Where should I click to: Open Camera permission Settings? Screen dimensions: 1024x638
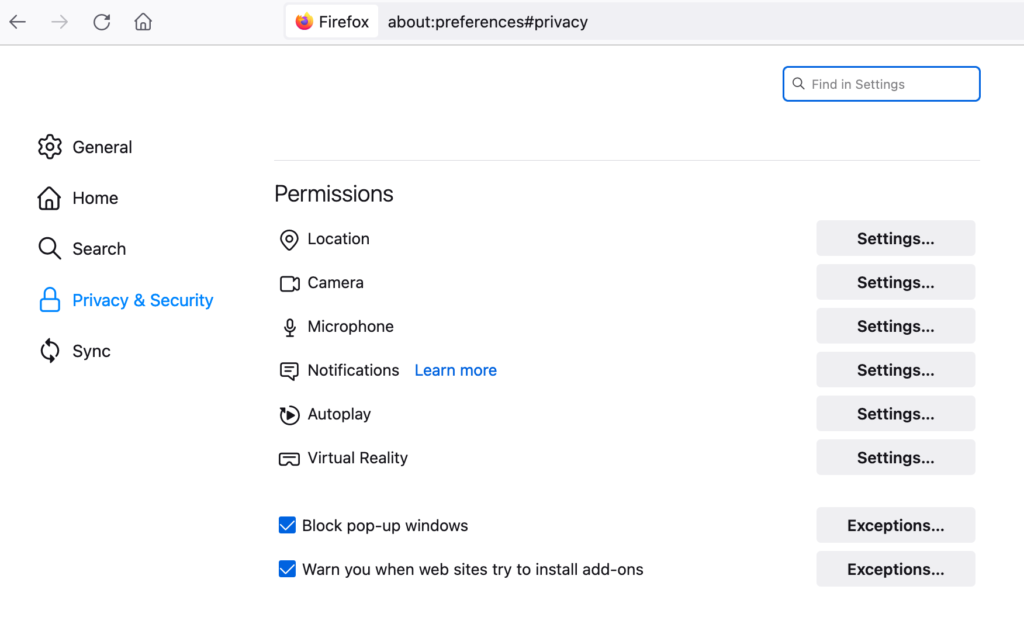pos(895,282)
